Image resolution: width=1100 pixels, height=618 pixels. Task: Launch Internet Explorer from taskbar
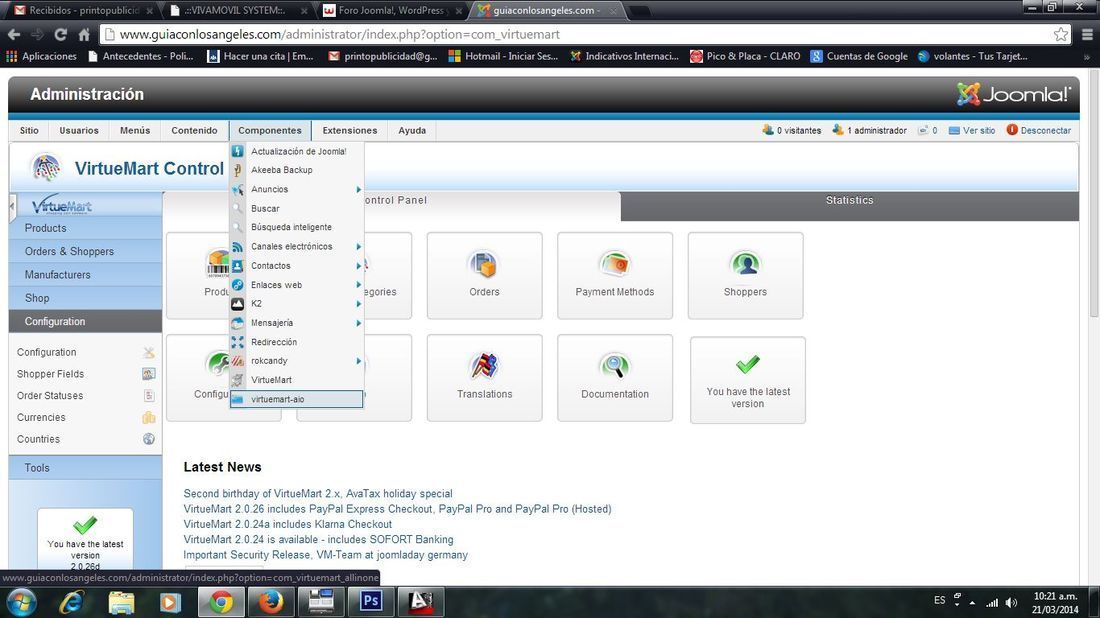pos(72,602)
